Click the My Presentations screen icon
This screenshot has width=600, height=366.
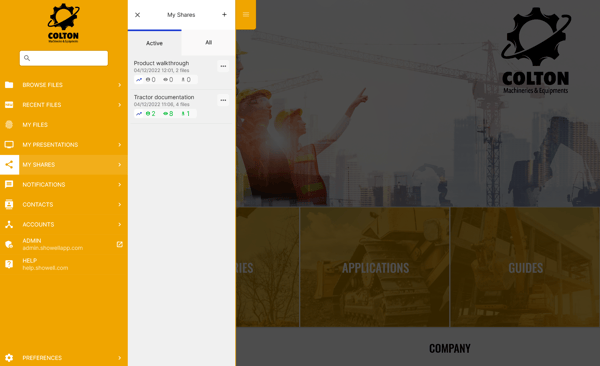click(x=9, y=144)
